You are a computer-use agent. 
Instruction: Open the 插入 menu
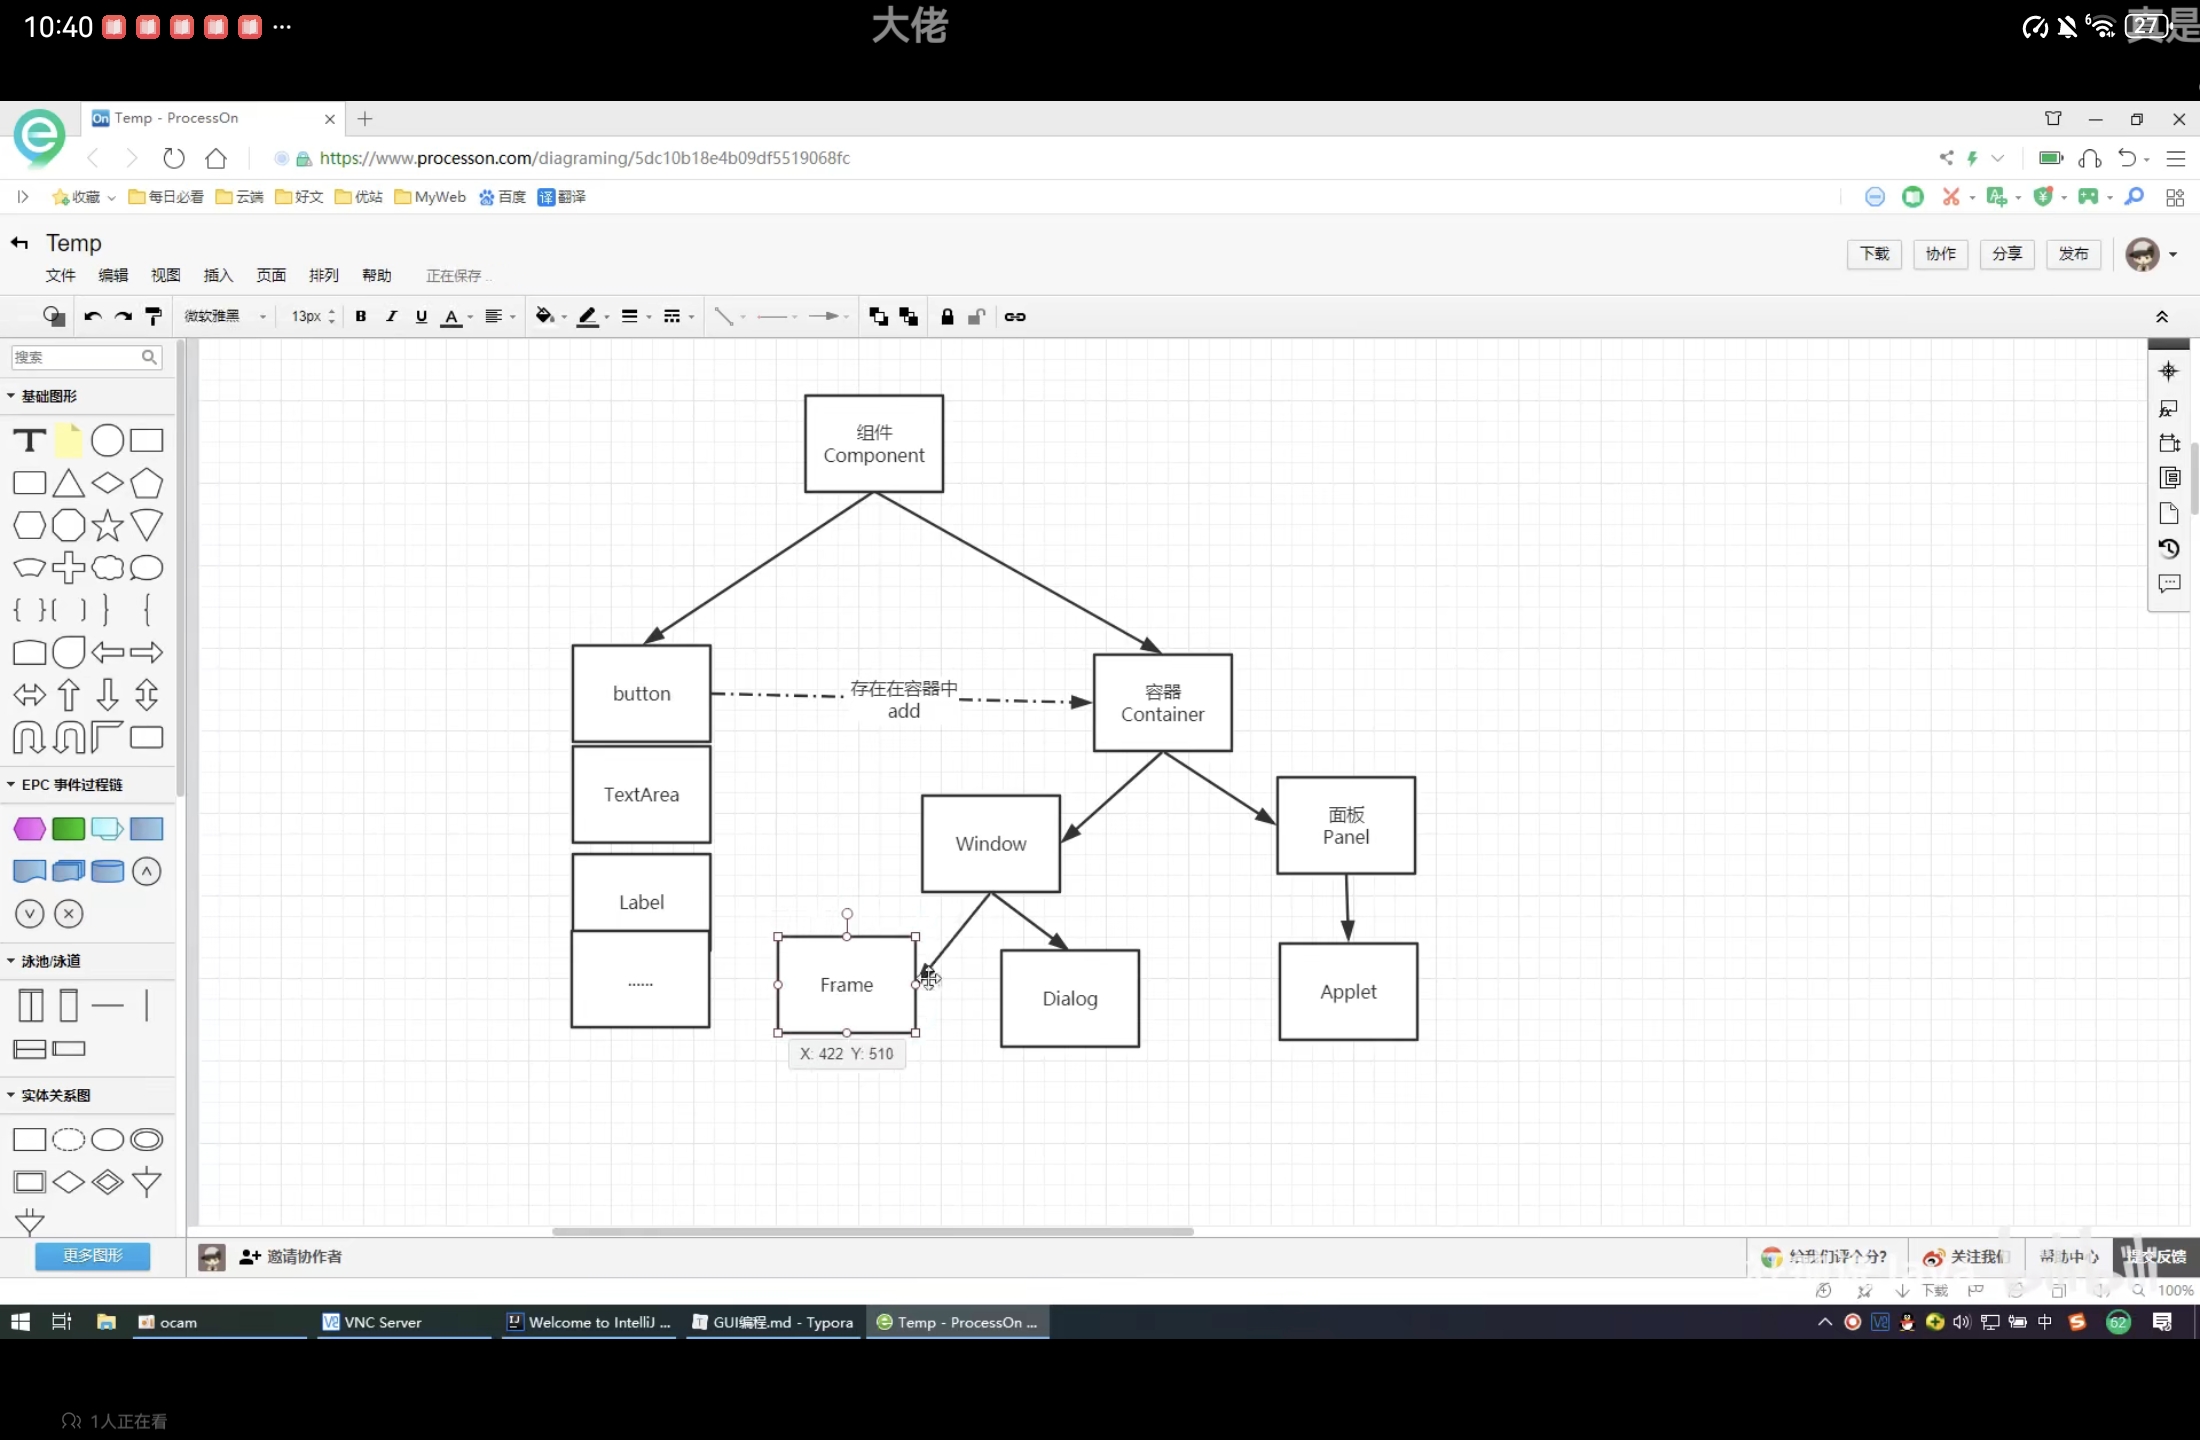pos(217,275)
